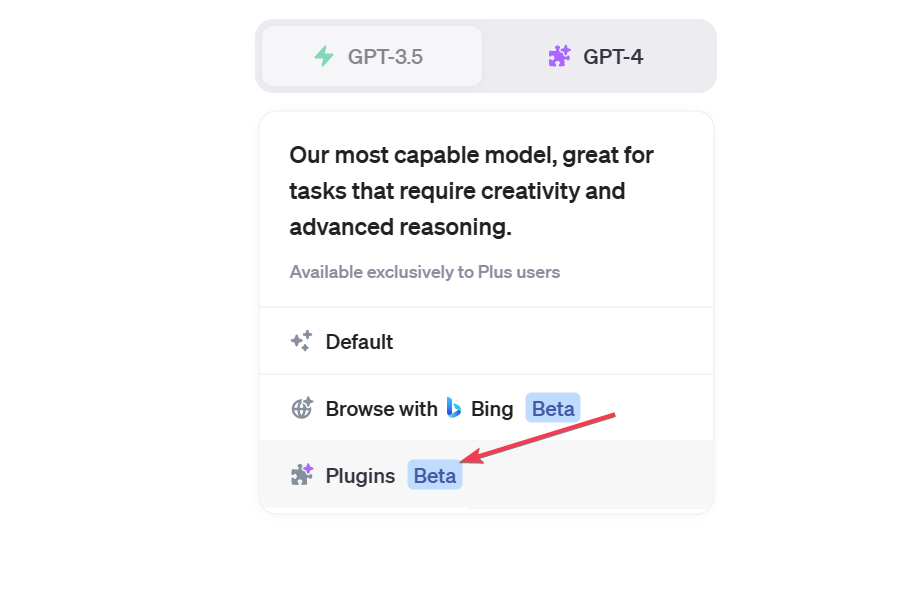Click the blue Bing logo

pos(453,408)
